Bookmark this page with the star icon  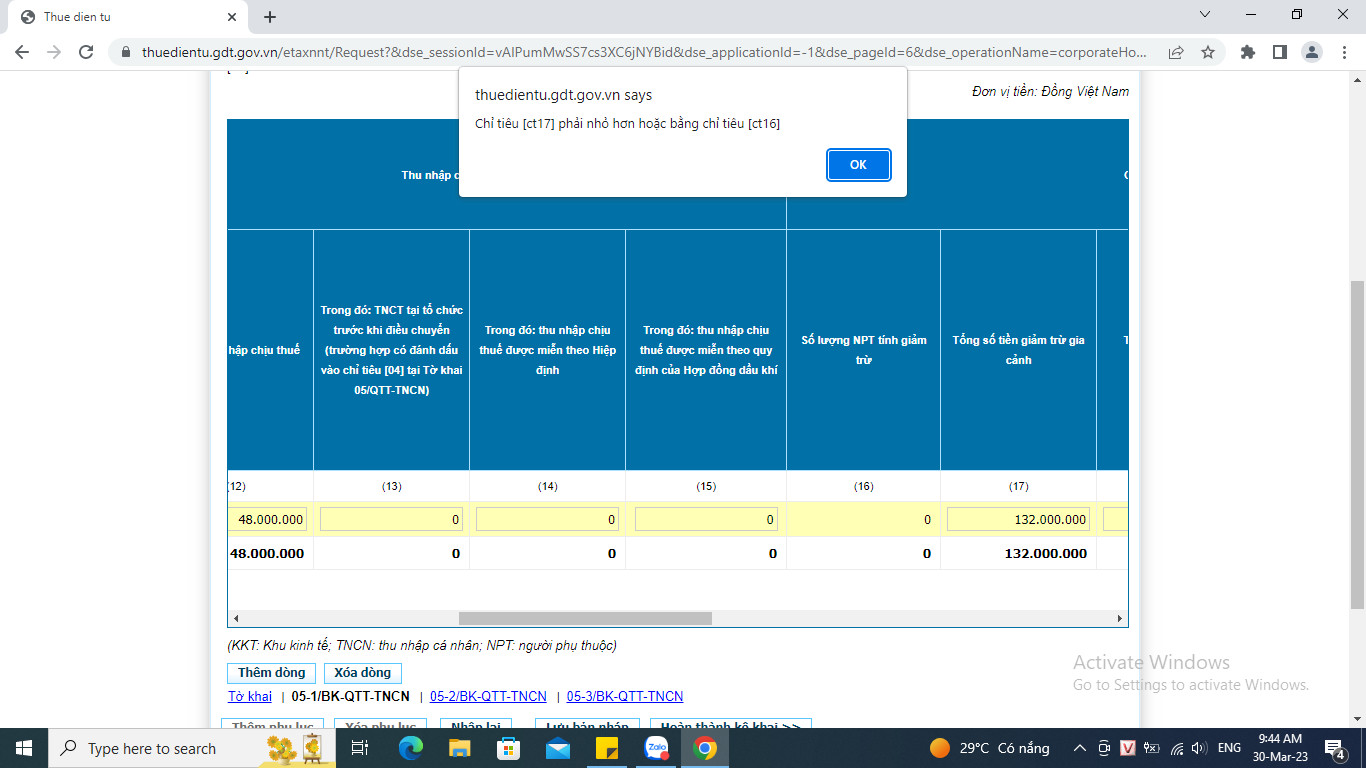(1208, 52)
